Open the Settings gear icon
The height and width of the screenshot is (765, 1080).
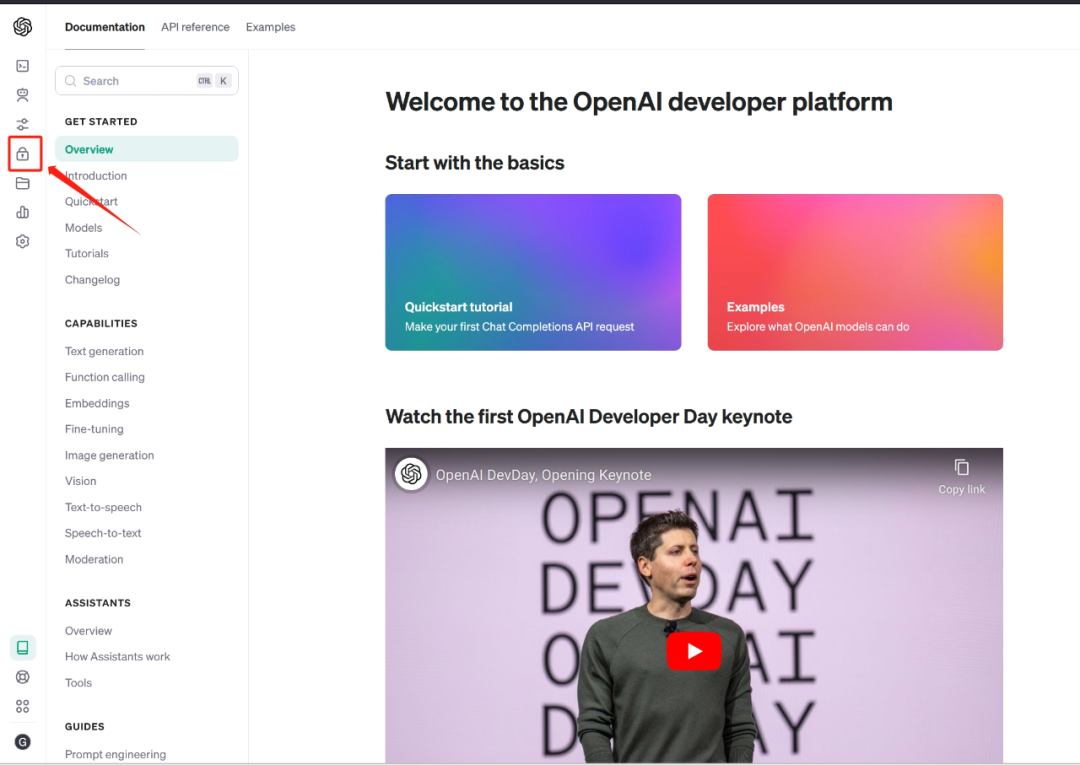pos(22,241)
